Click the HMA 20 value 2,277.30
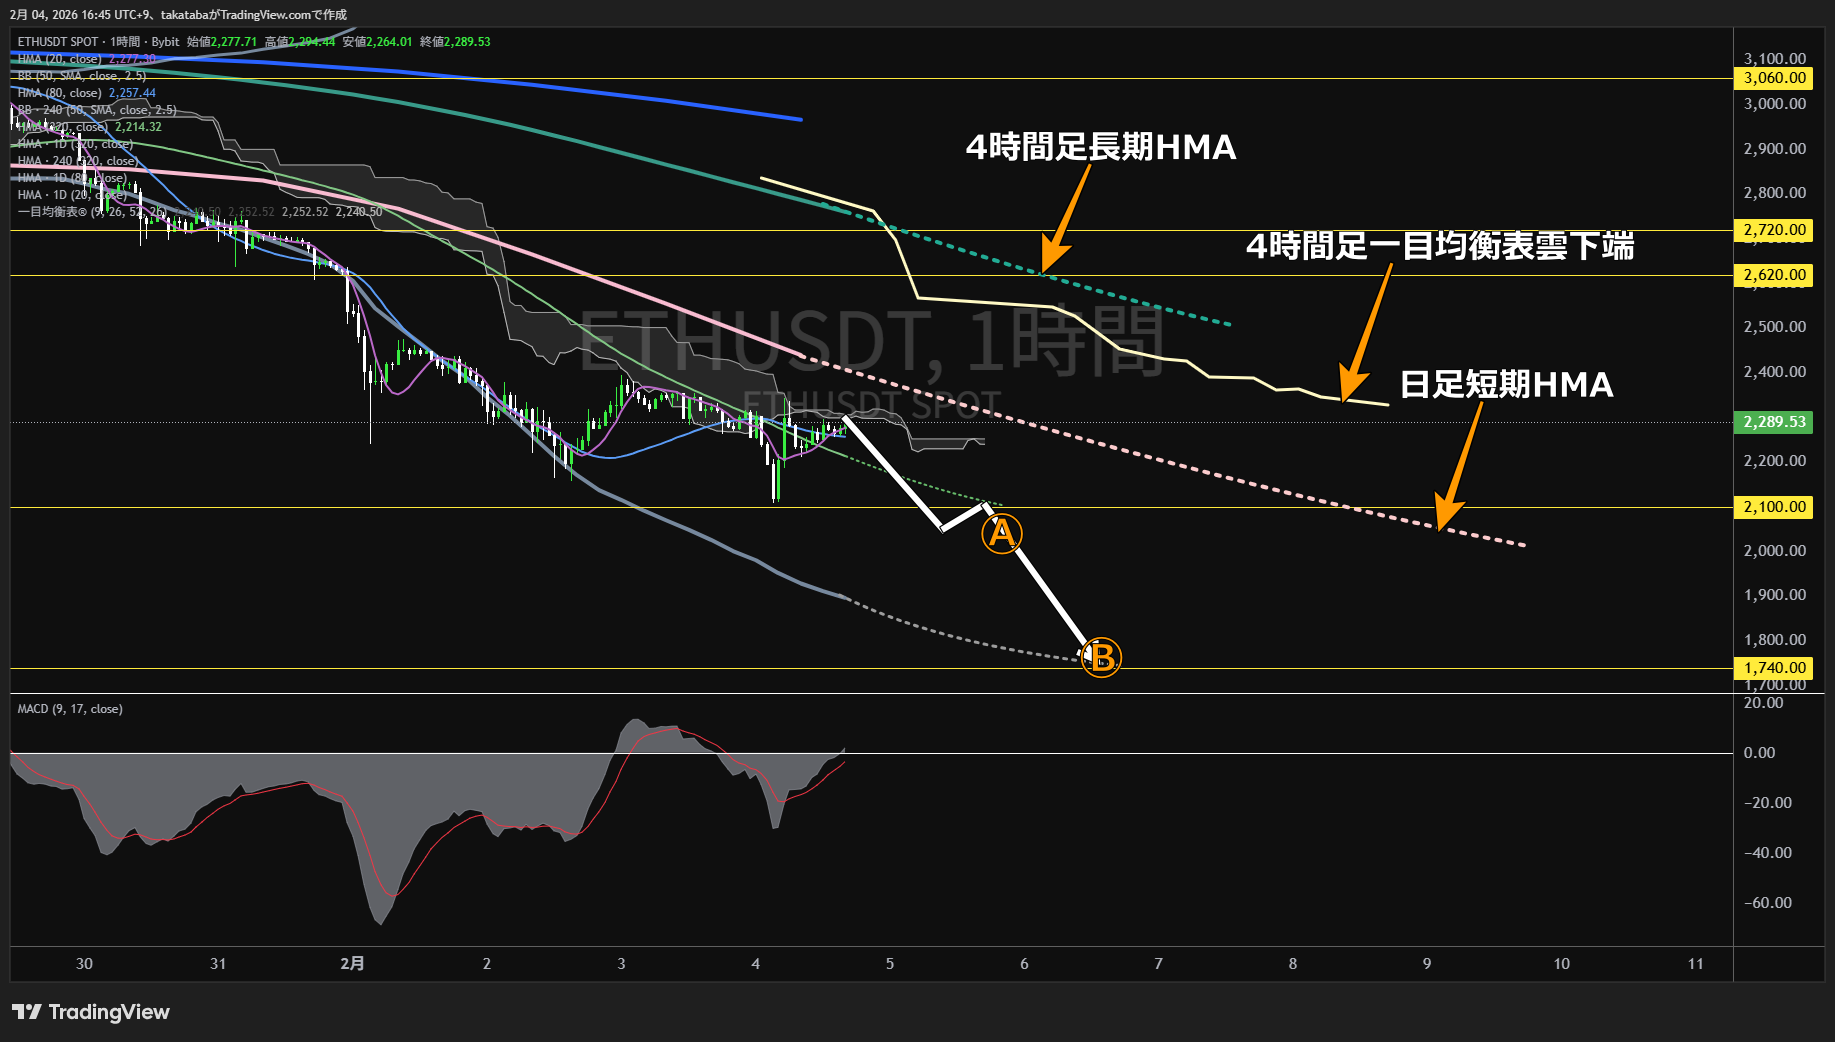This screenshot has height=1042, width=1835. [x=132, y=59]
